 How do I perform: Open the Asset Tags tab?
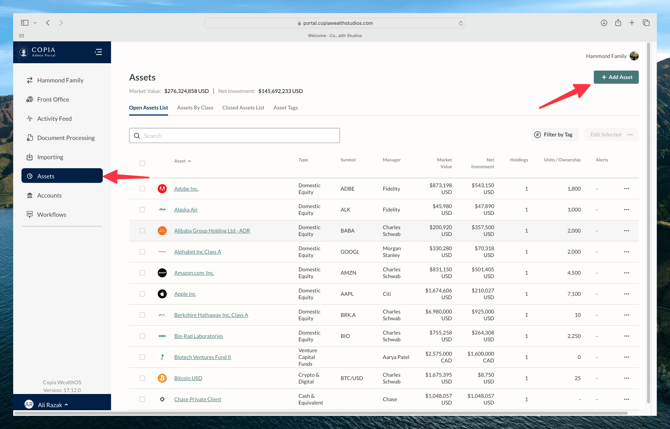tap(286, 108)
